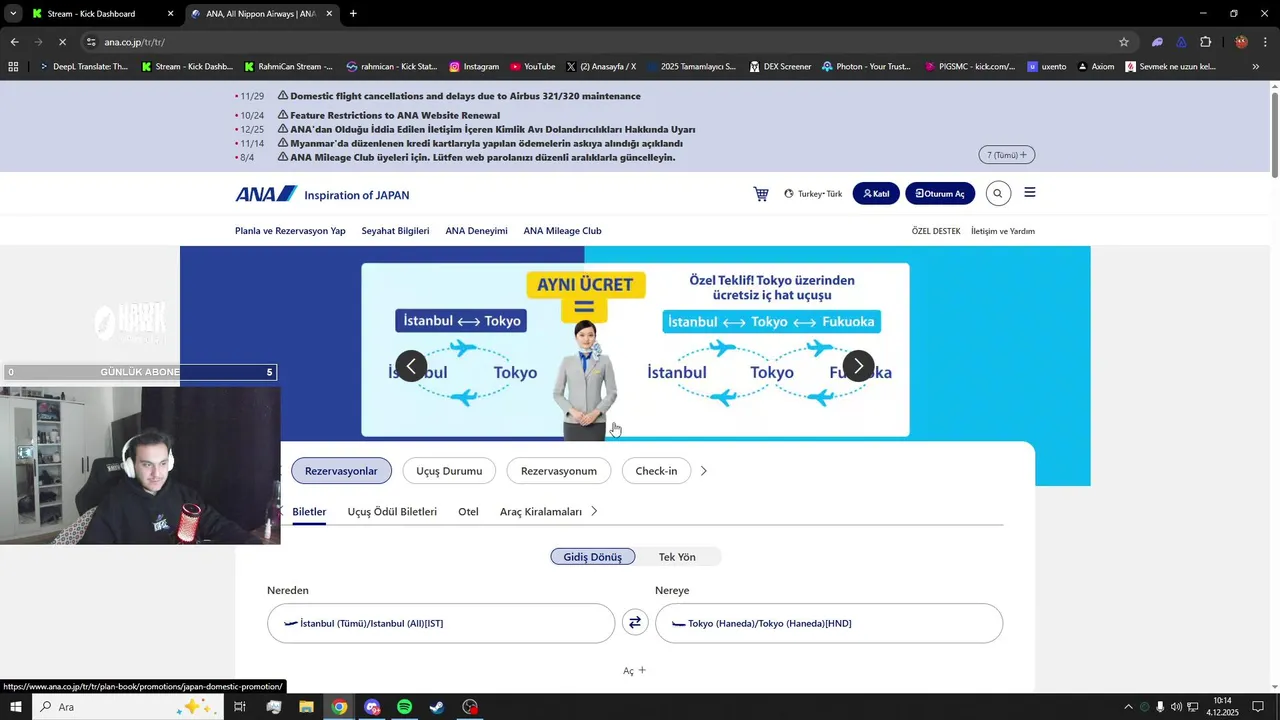The image size is (1280, 720).
Task: Click the Windows Start button
Action: click(x=15, y=707)
